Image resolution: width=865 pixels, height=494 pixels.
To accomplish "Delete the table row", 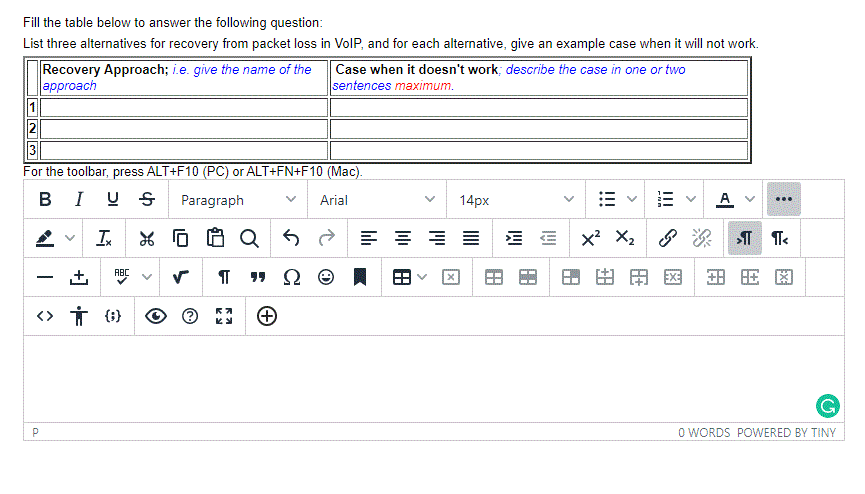I will click(x=673, y=277).
